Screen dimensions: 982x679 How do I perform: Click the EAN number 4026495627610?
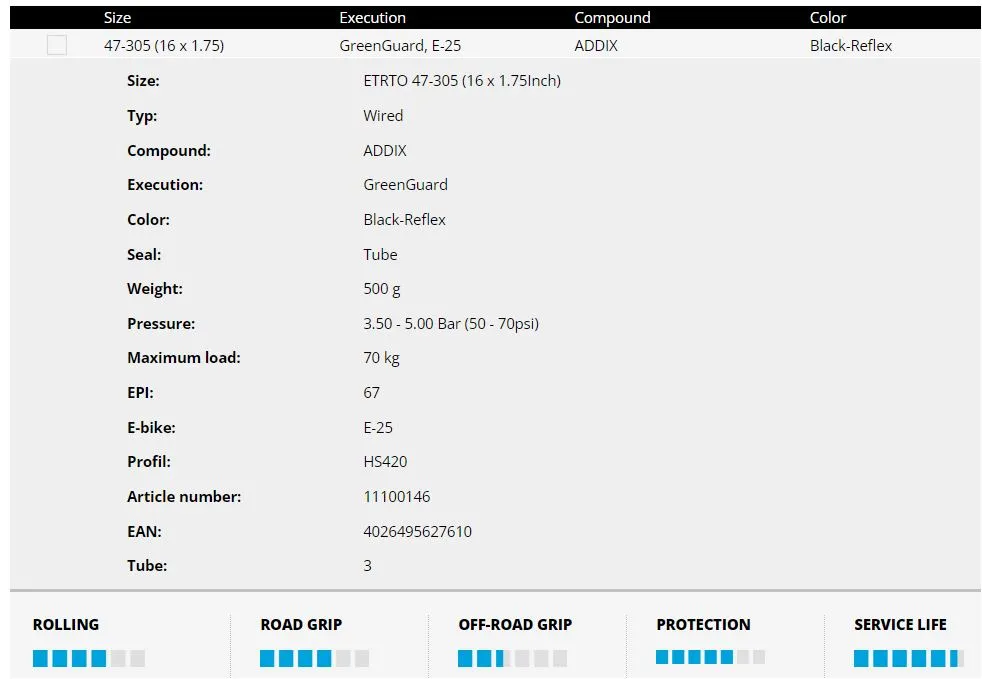417,532
